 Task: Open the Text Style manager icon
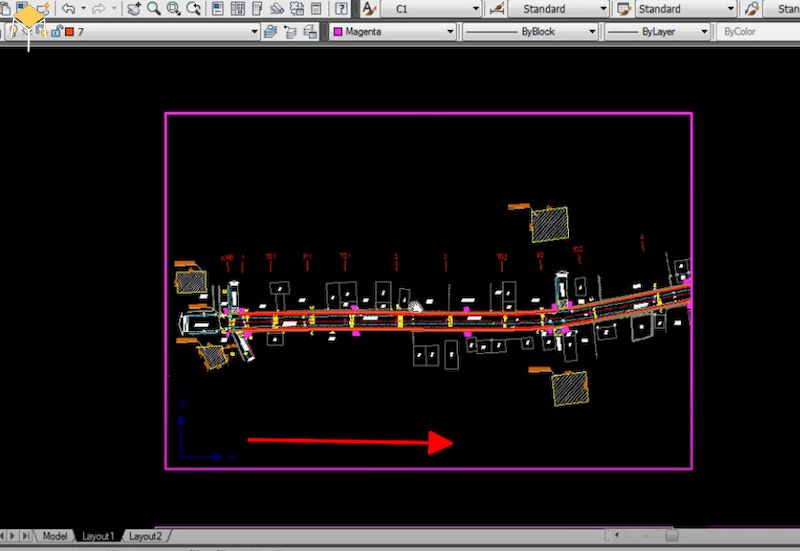click(x=369, y=8)
